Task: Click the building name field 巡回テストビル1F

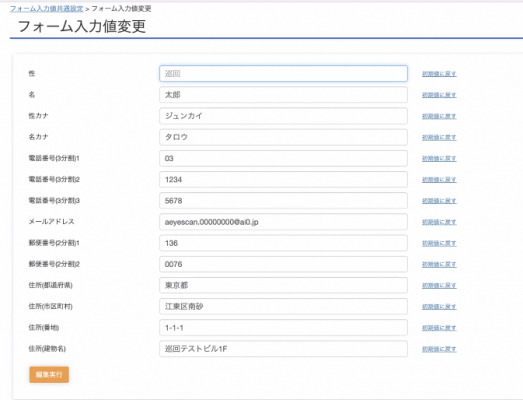Action: click(x=283, y=349)
